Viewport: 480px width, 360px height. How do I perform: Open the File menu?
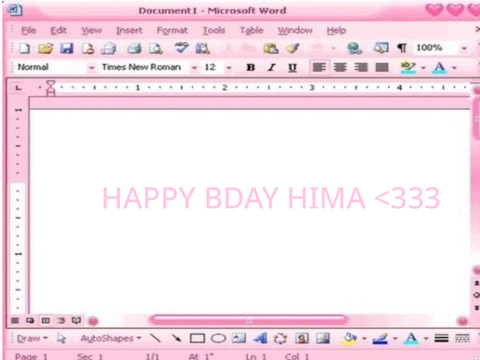coord(29,31)
